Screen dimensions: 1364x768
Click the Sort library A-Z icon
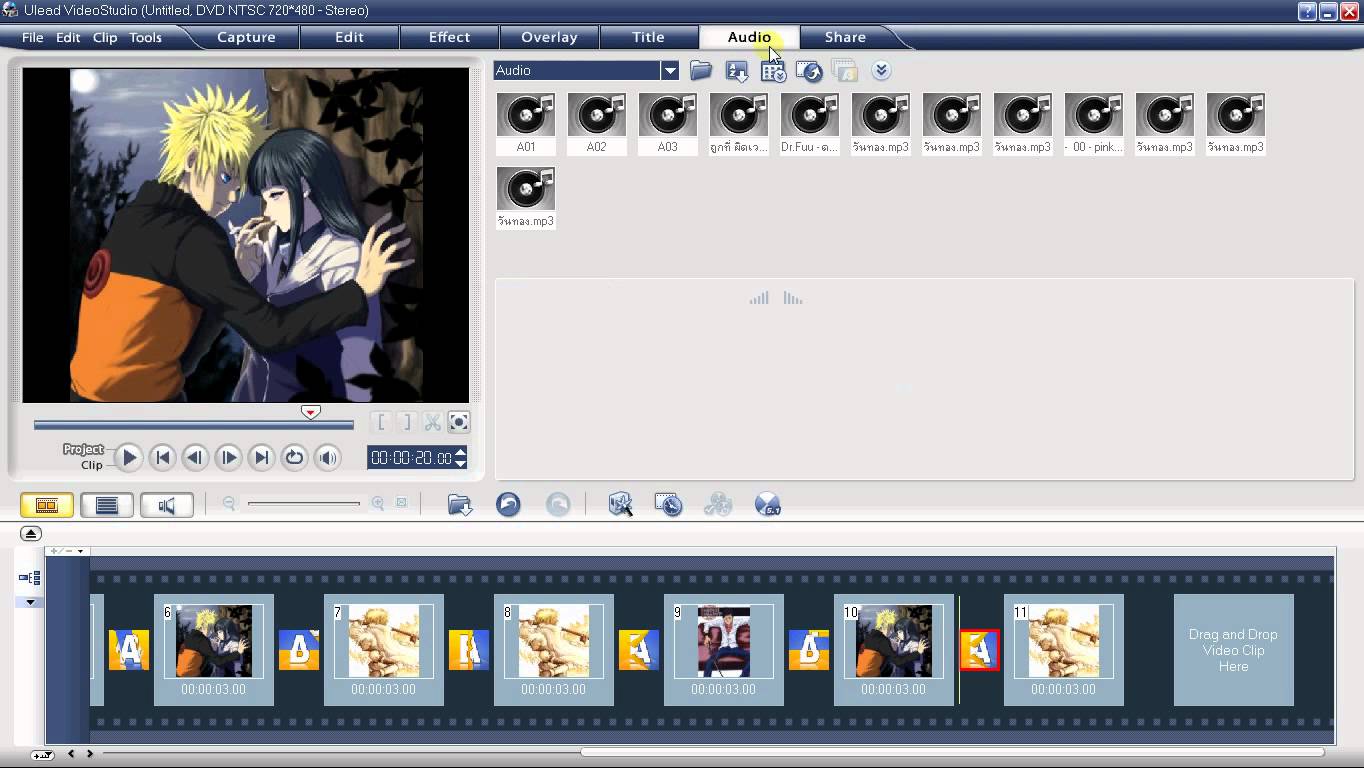(737, 71)
